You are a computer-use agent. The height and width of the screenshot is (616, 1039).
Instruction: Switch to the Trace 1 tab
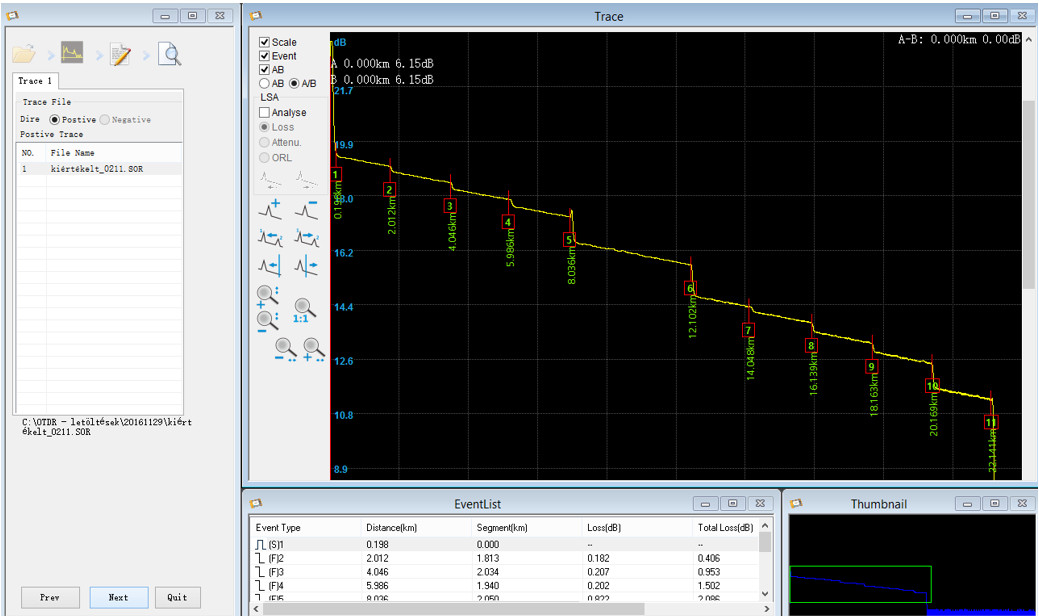coord(34,81)
